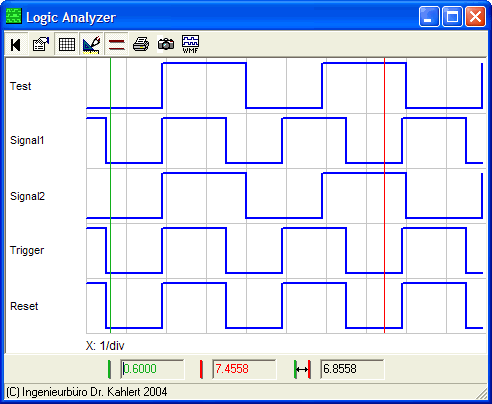The height and width of the screenshot is (404, 492).
Task: Click the green cursor indicator icon
Action: click(109, 369)
